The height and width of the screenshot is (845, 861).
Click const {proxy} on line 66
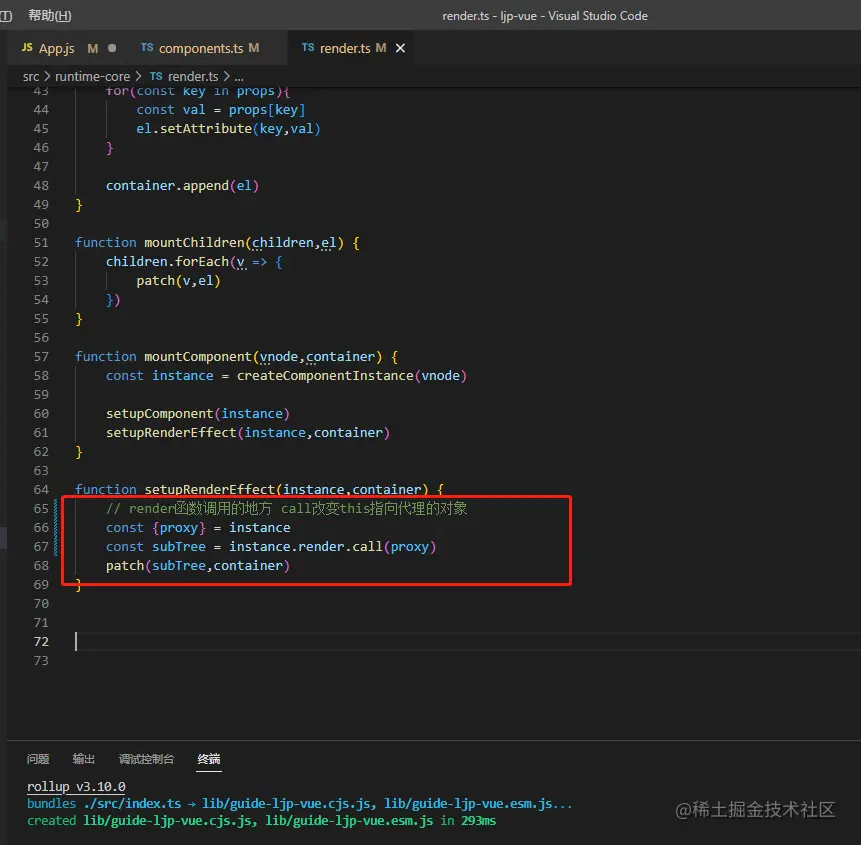coord(156,528)
